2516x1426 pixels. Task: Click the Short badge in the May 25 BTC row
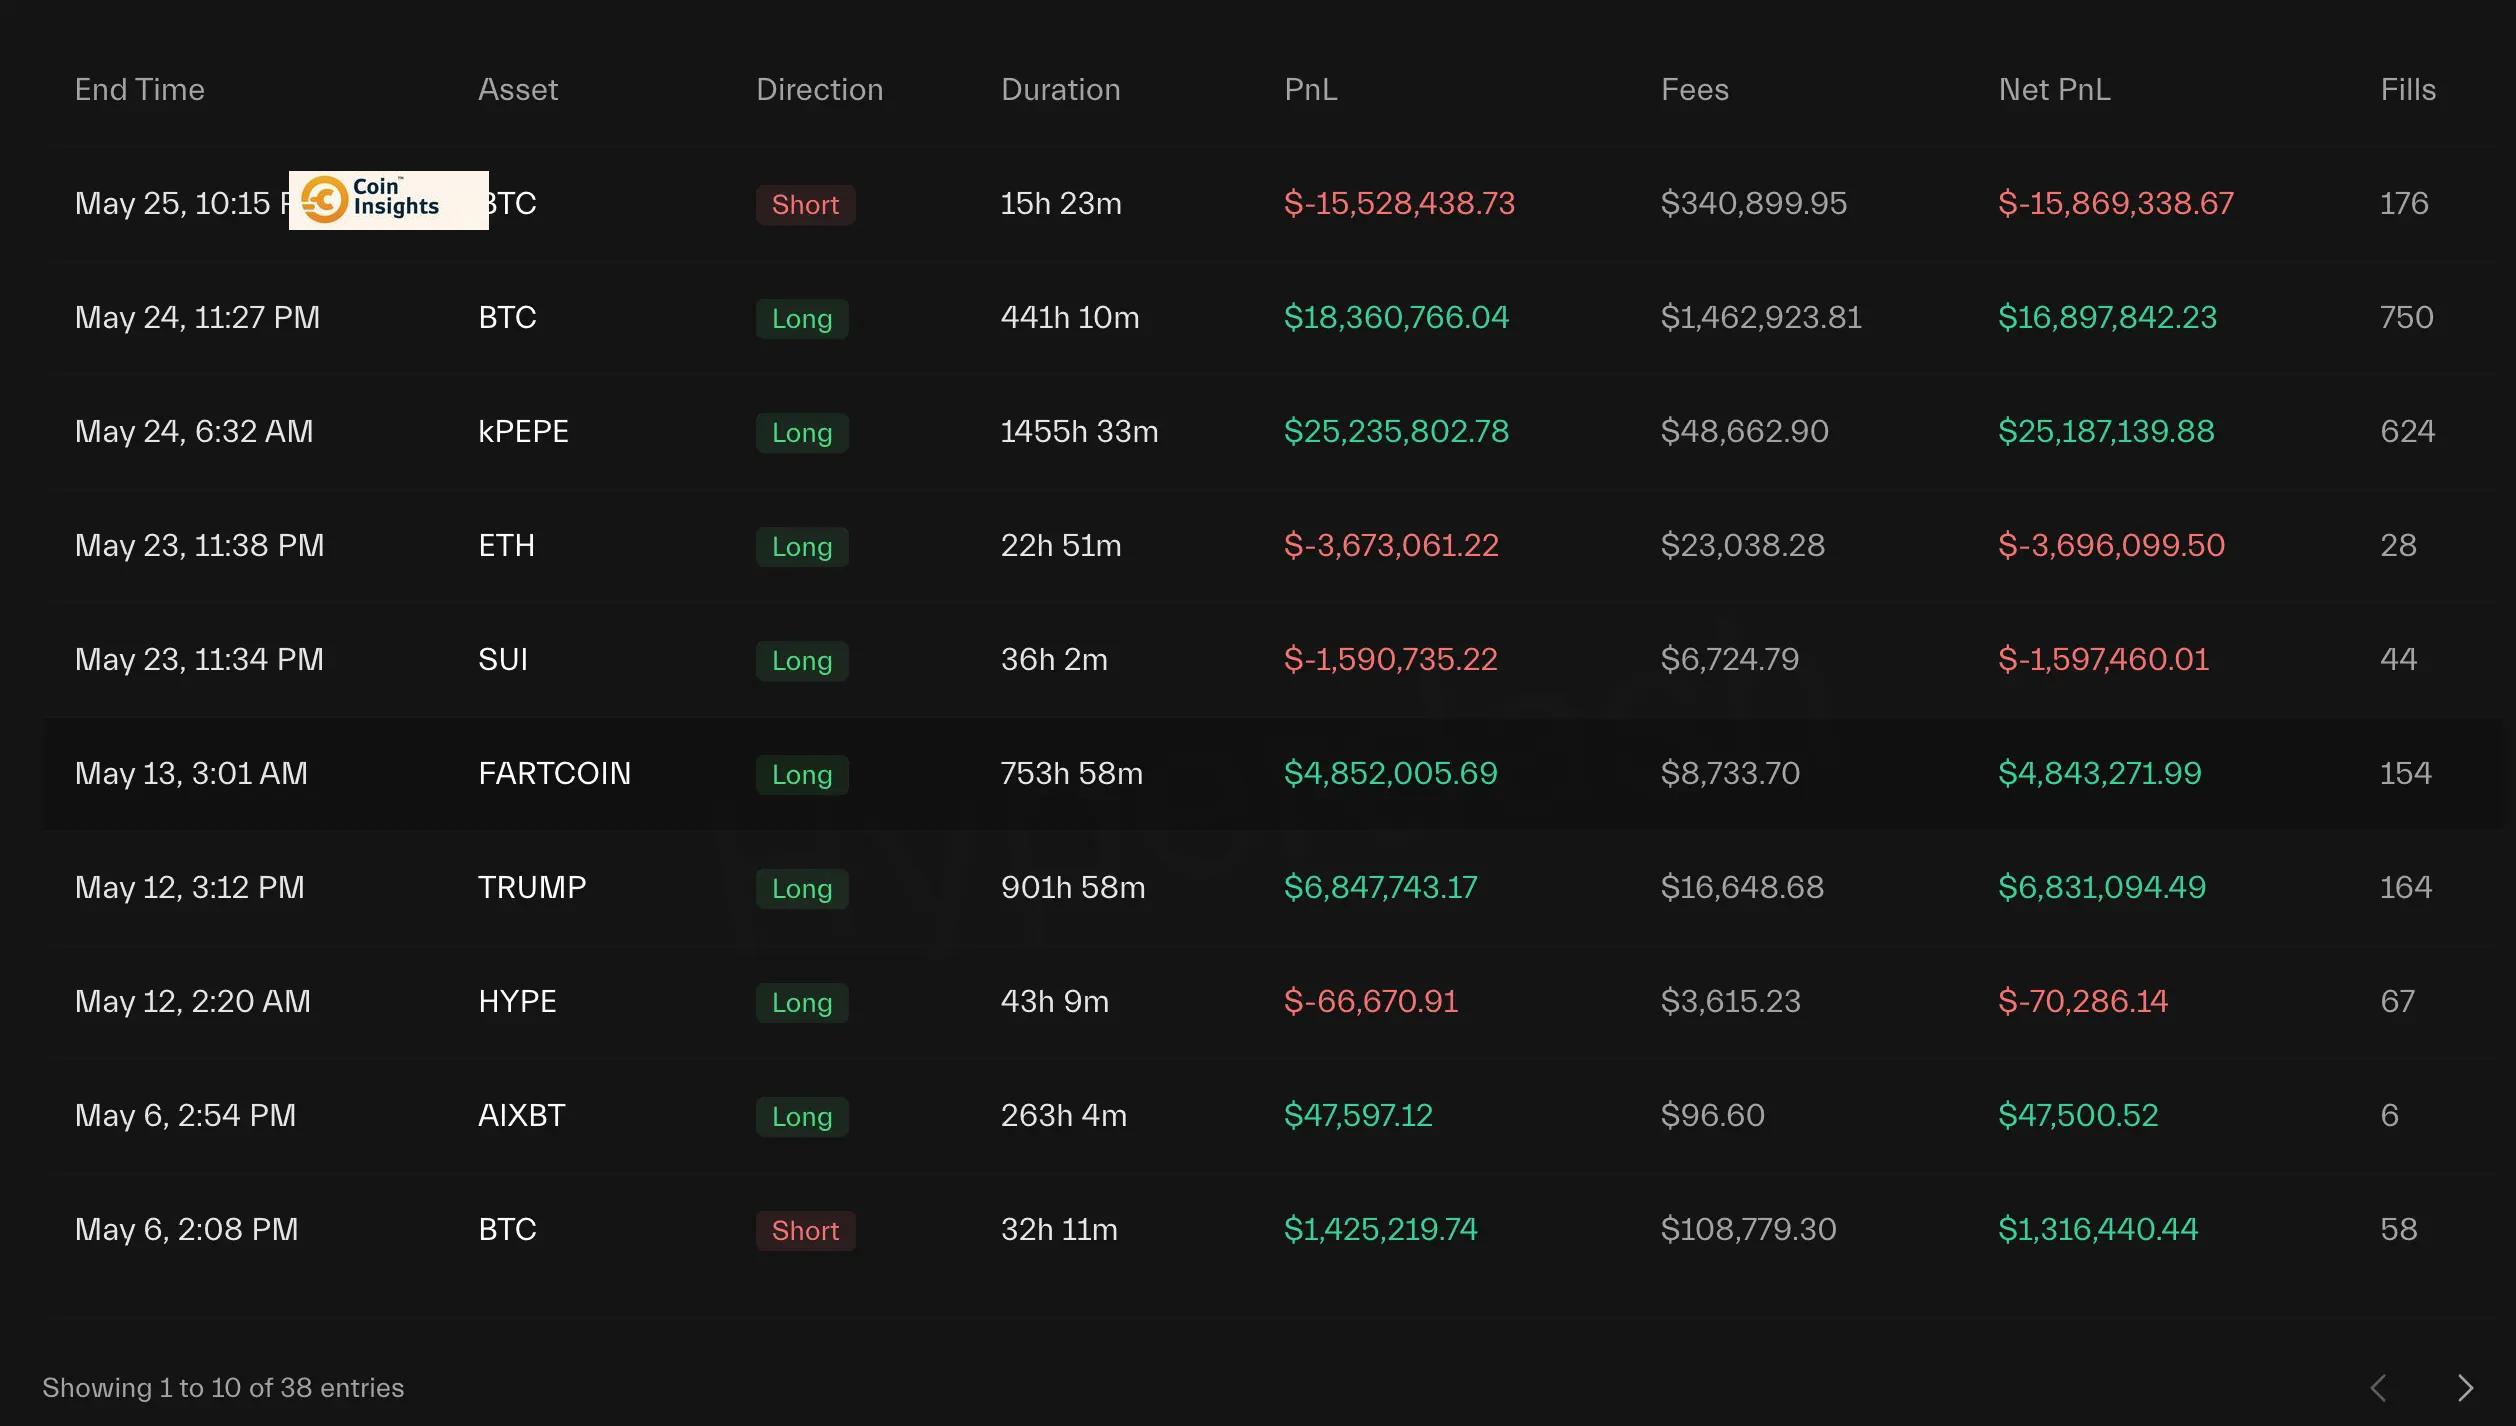tap(805, 204)
